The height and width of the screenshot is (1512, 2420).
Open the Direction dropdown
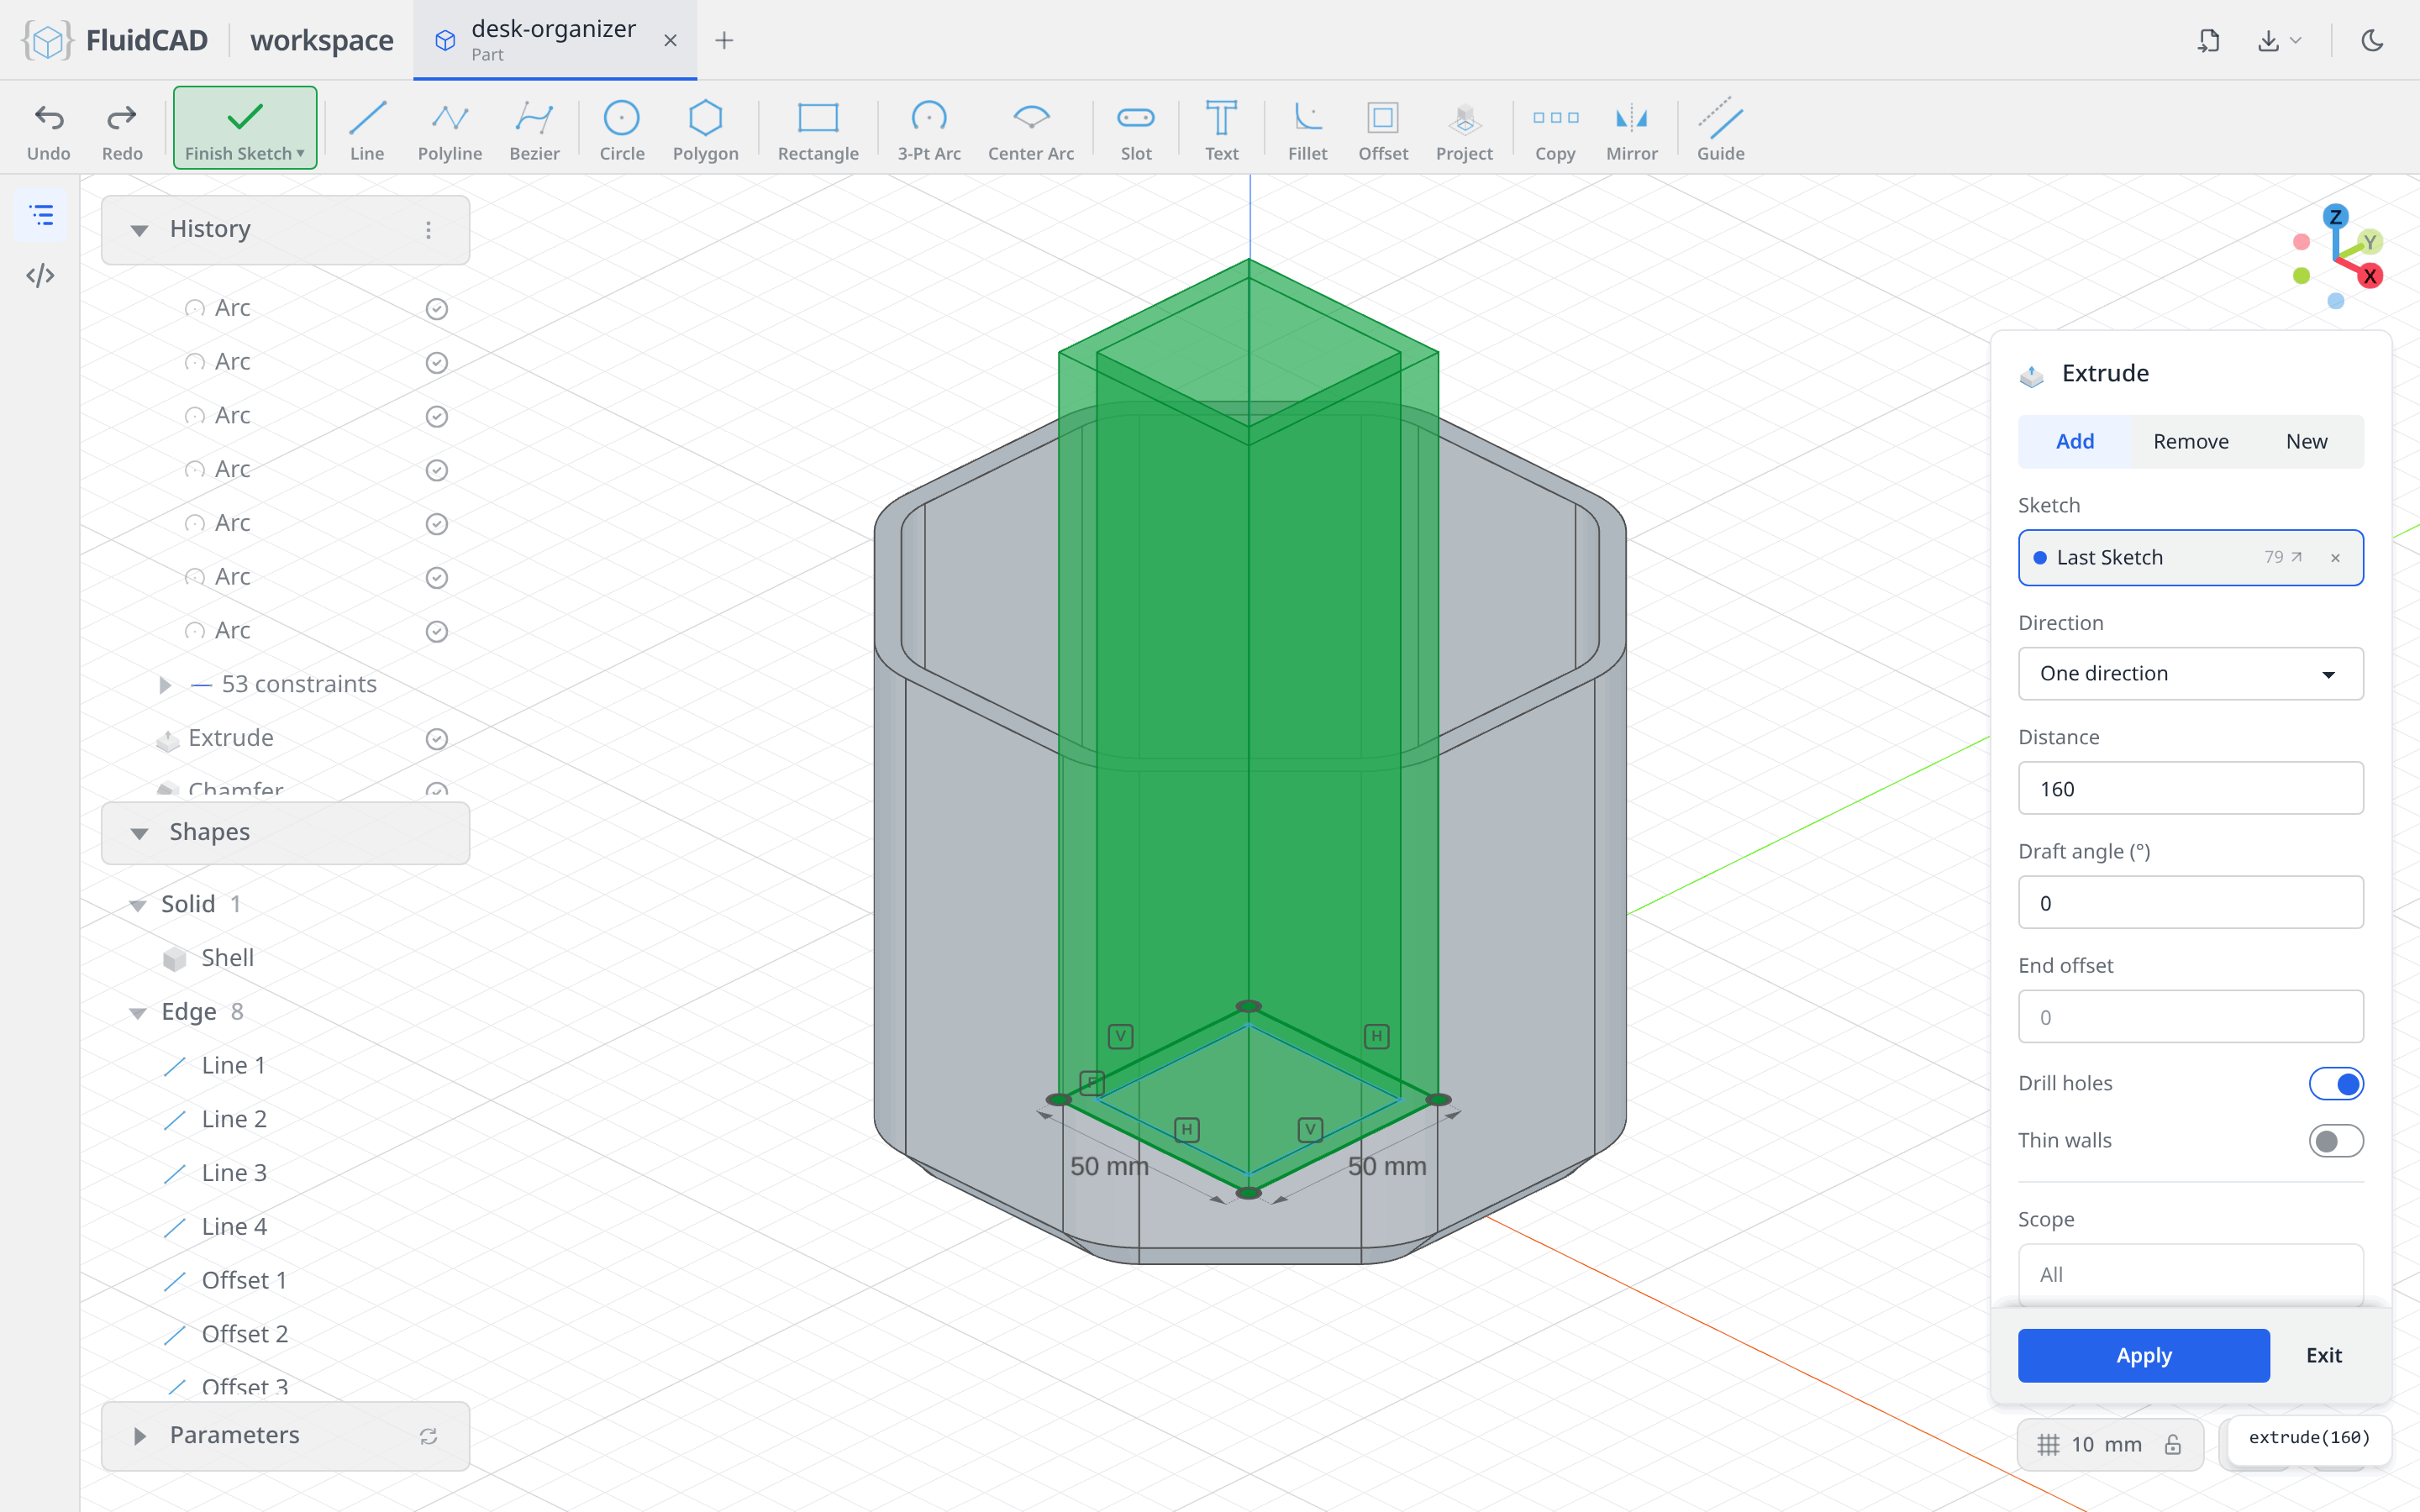(2190, 673)
